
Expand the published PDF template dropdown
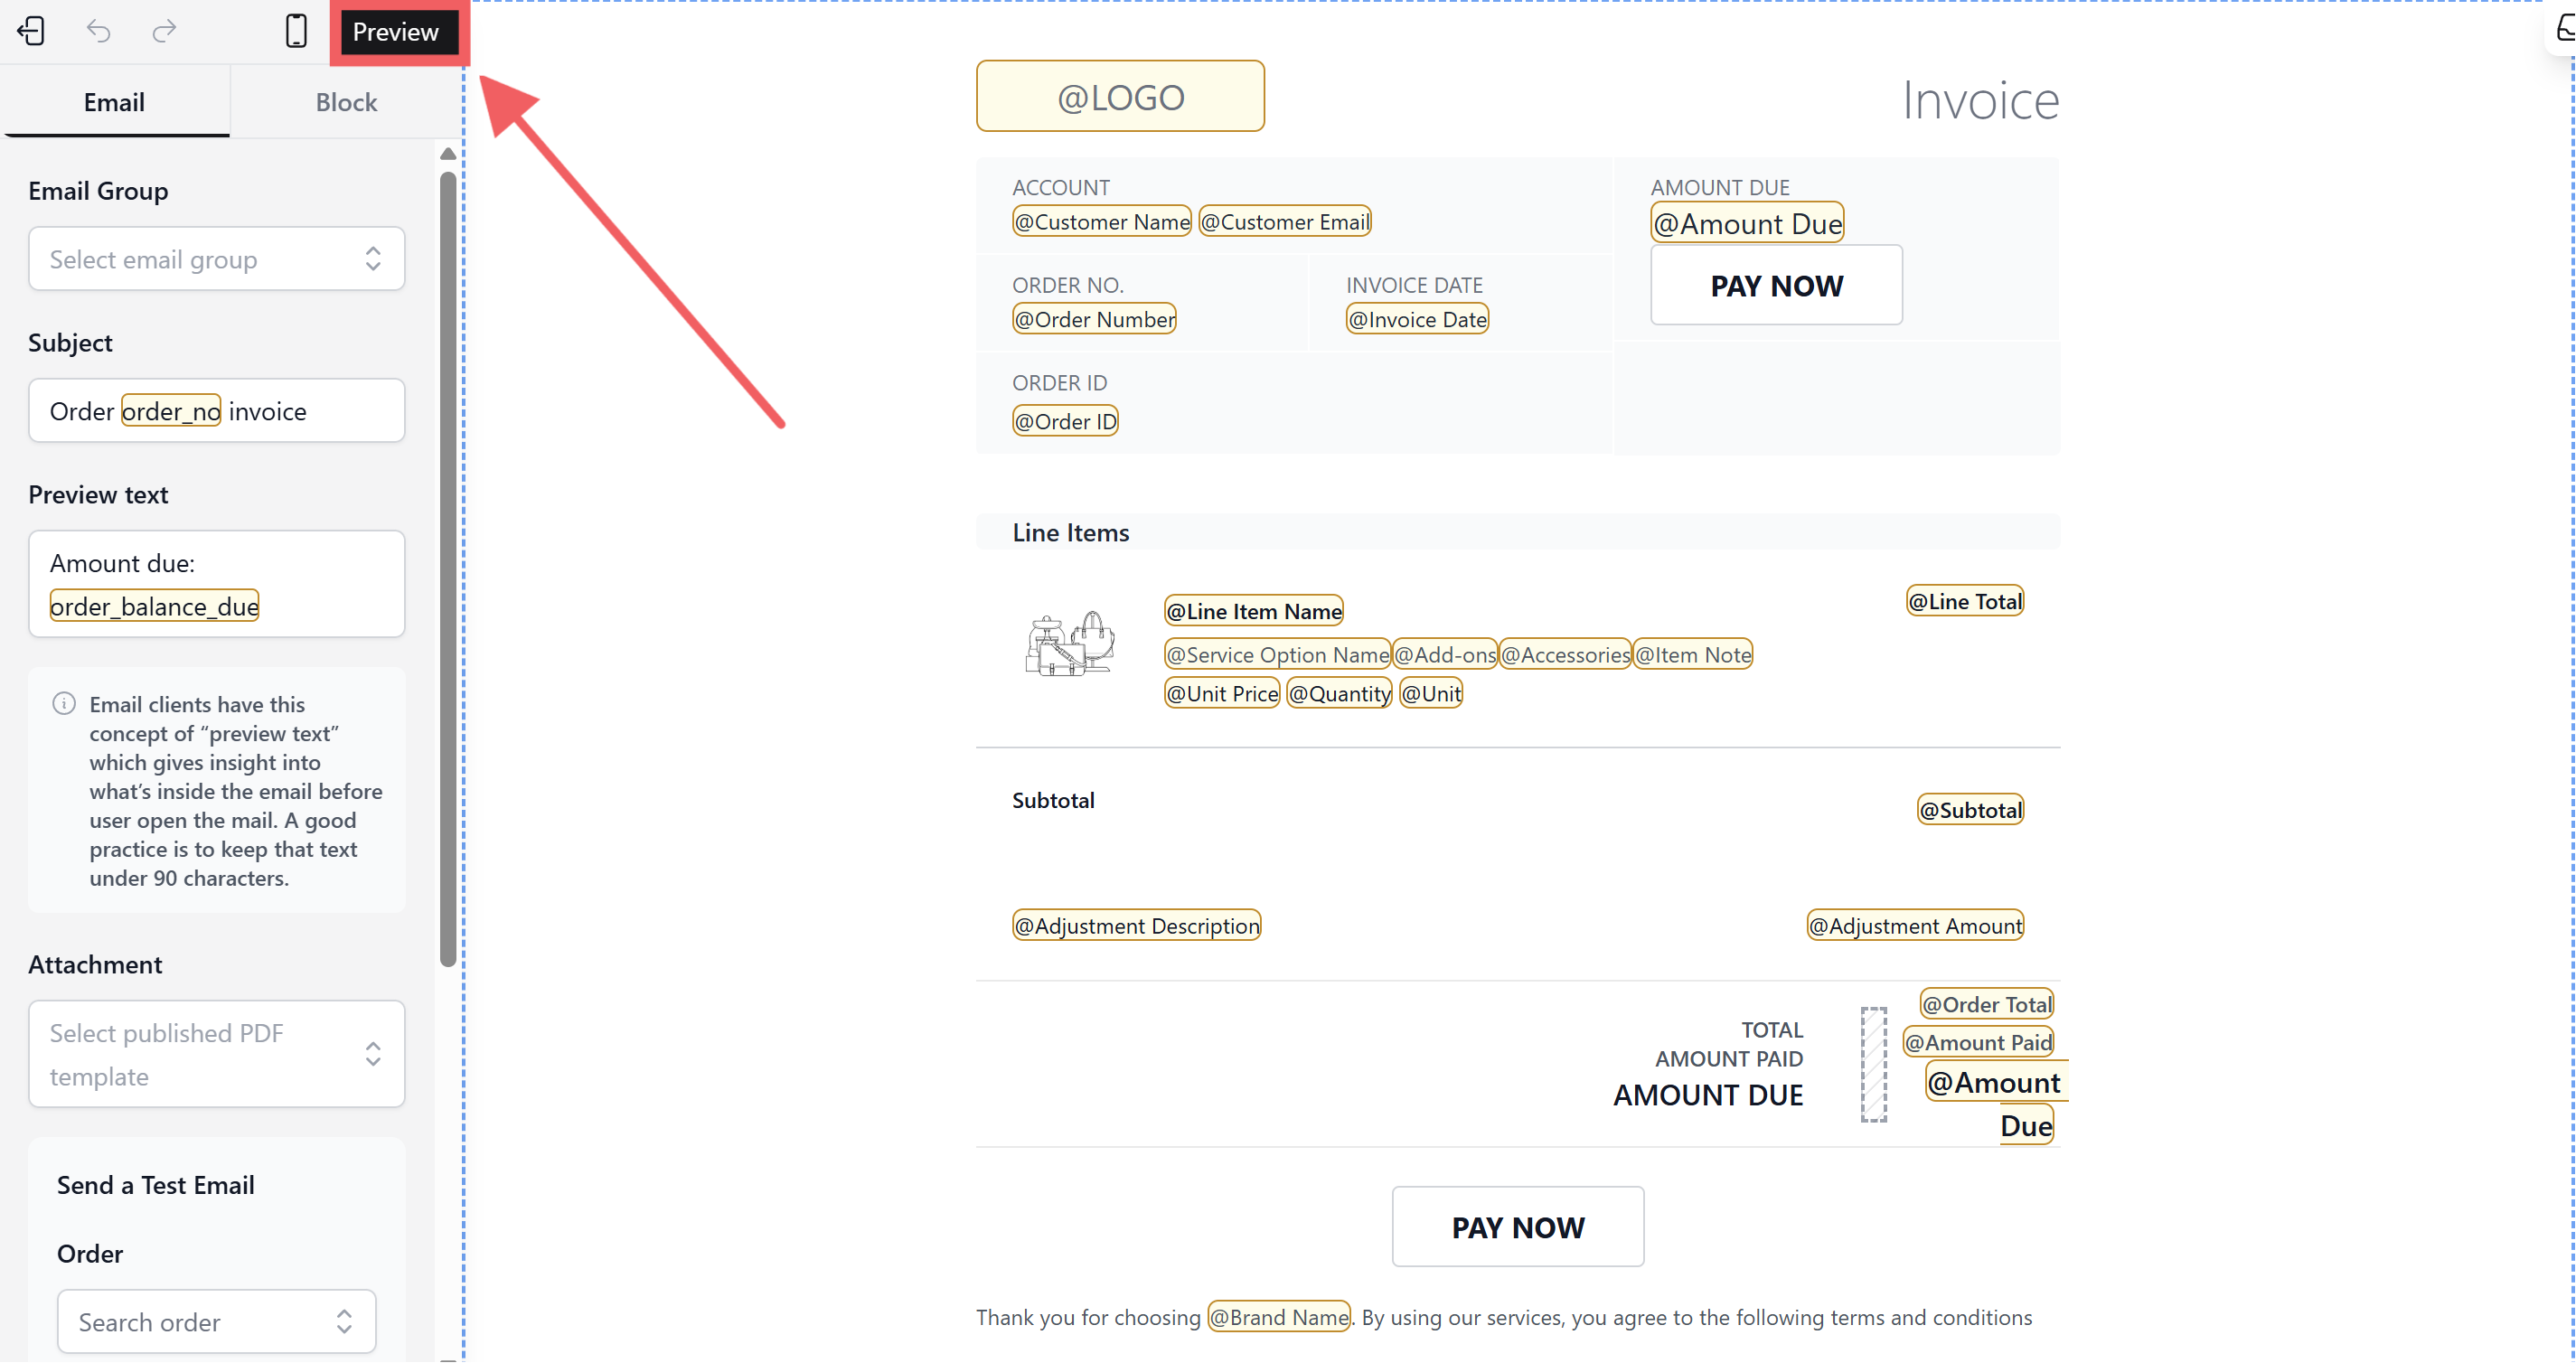click(216, 1054)
